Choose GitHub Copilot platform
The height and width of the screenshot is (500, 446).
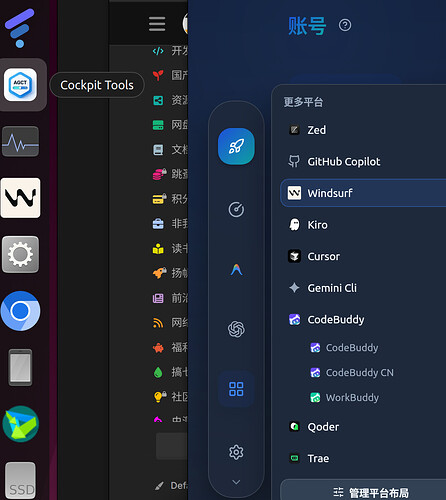click(363, 162)
